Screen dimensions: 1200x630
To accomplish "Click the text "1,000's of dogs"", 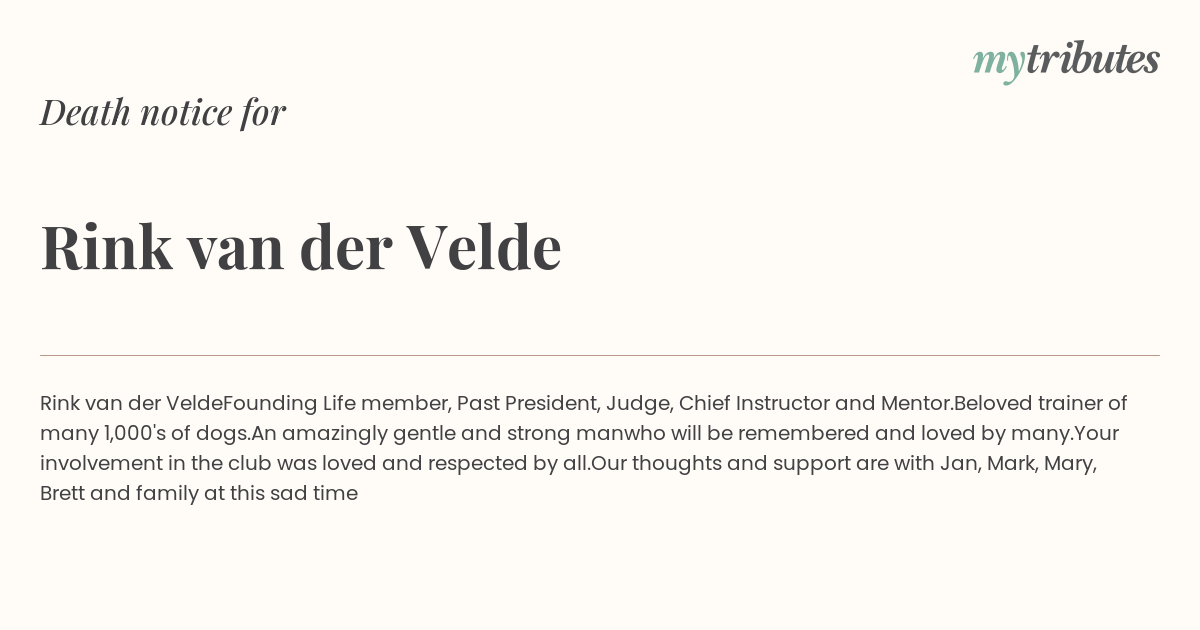I will pyautogui.click(x=175, y=434).
